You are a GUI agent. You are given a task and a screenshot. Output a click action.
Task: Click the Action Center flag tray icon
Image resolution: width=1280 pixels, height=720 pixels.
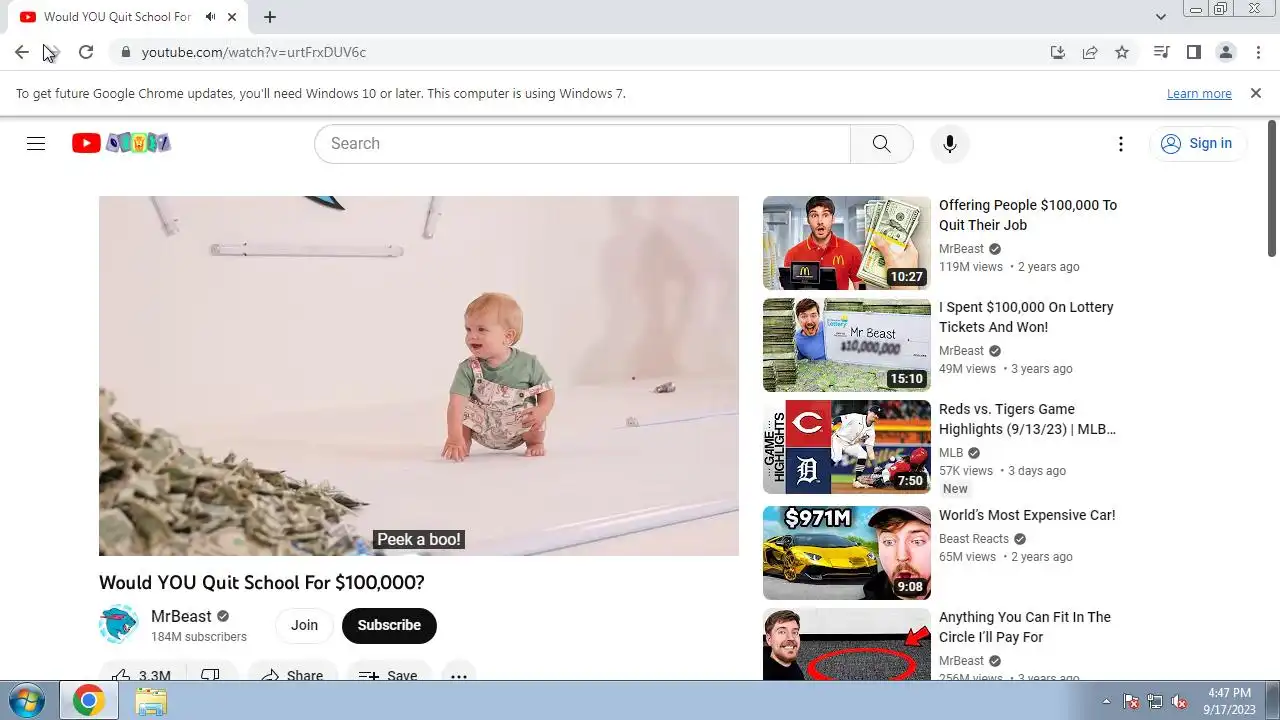point(1131,701)
